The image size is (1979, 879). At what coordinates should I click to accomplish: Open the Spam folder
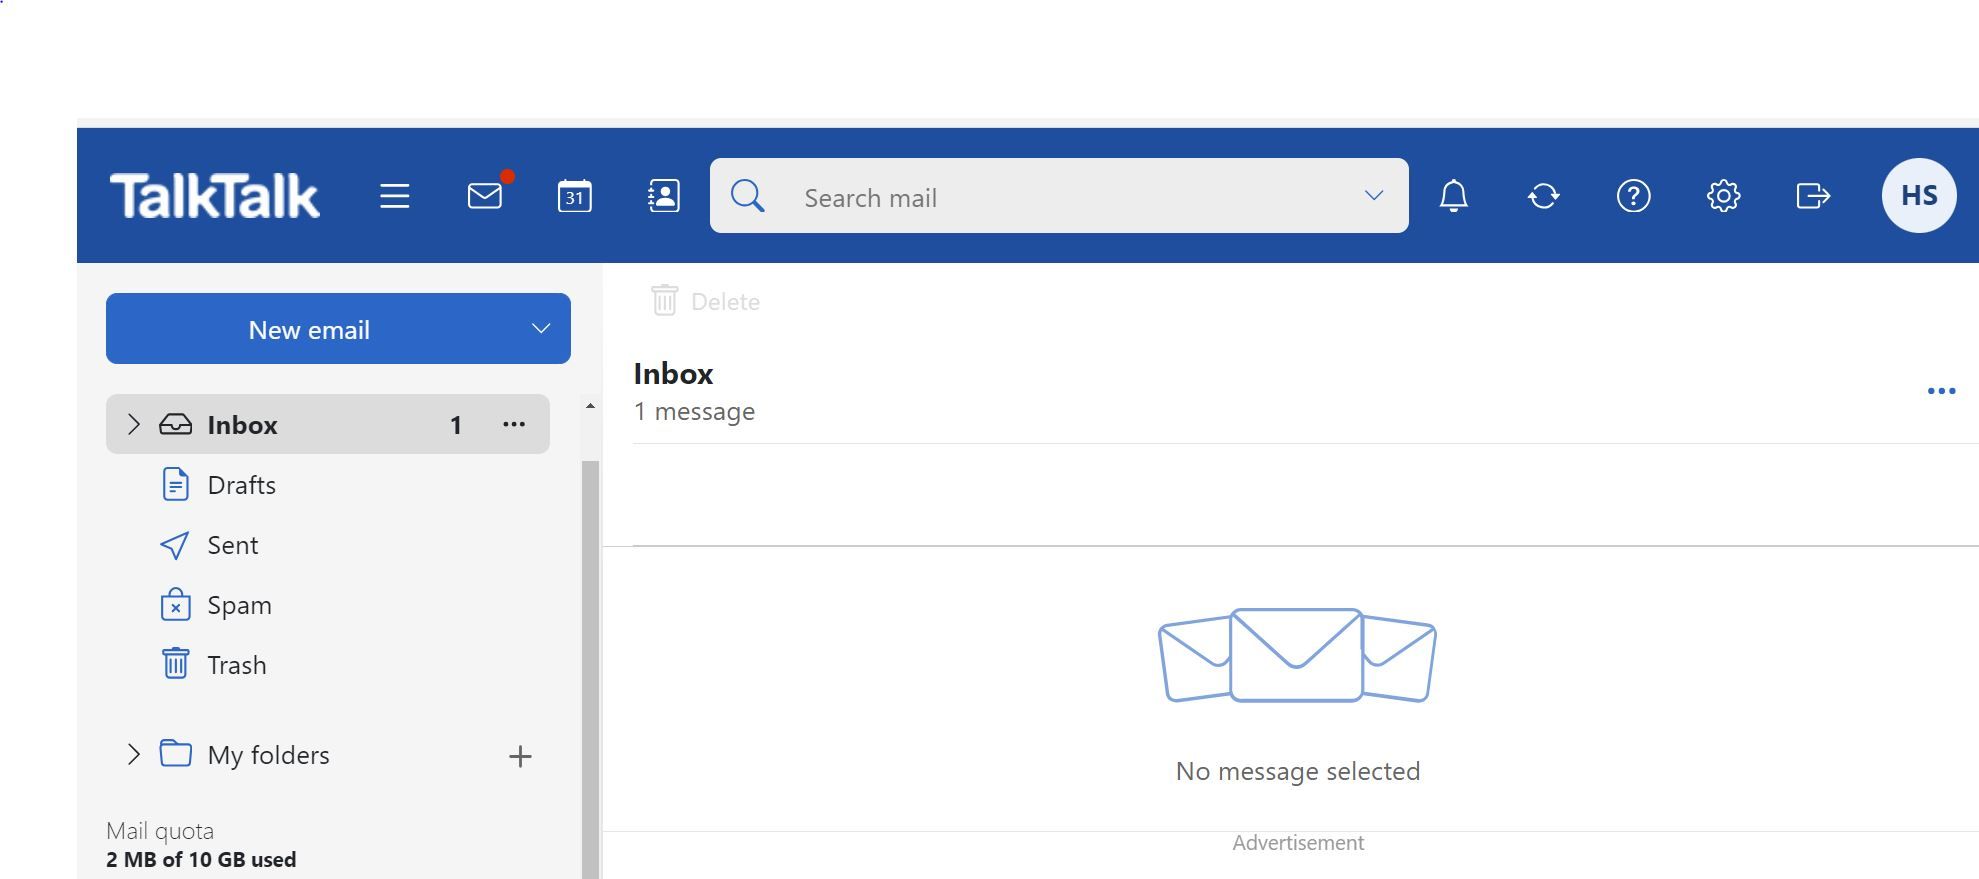tap(239, 605)
